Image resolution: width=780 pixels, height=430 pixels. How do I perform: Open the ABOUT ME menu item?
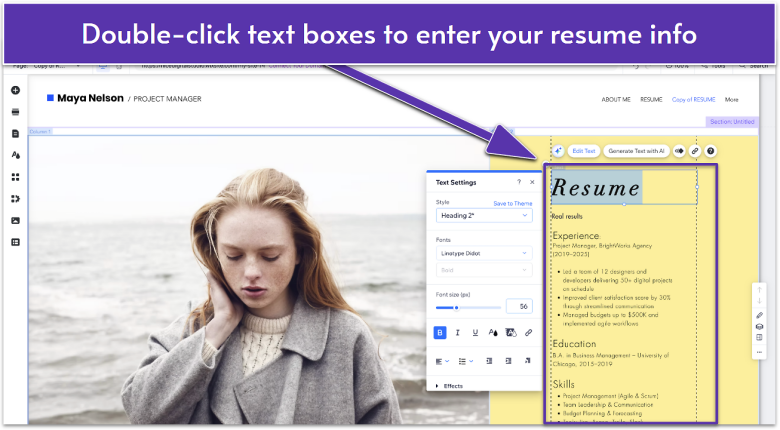(x=615, y=99)
